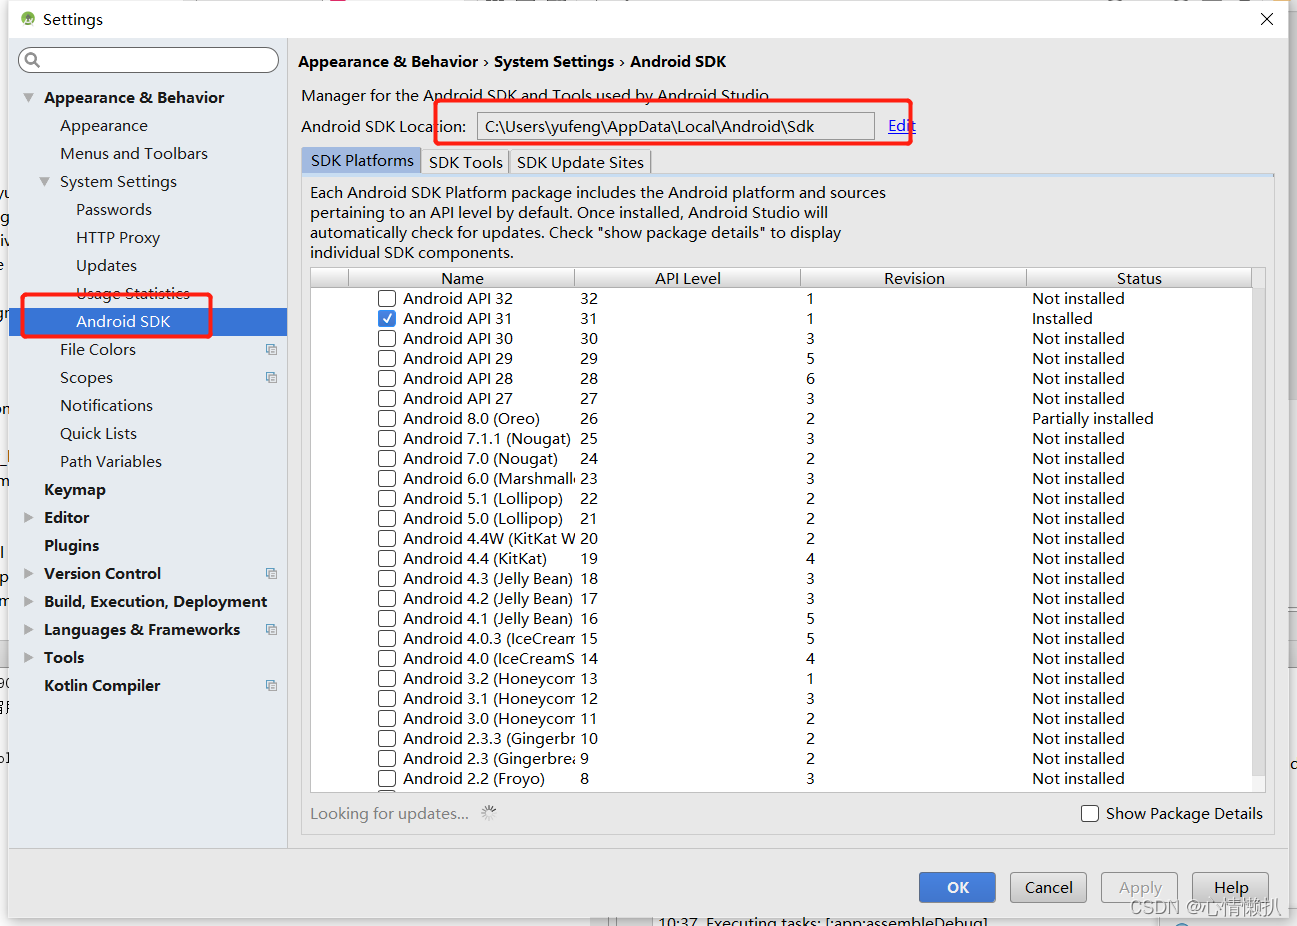Click the Android SDK Location path field
This screenshot has height=926, width=1297.
coord(675,126)
